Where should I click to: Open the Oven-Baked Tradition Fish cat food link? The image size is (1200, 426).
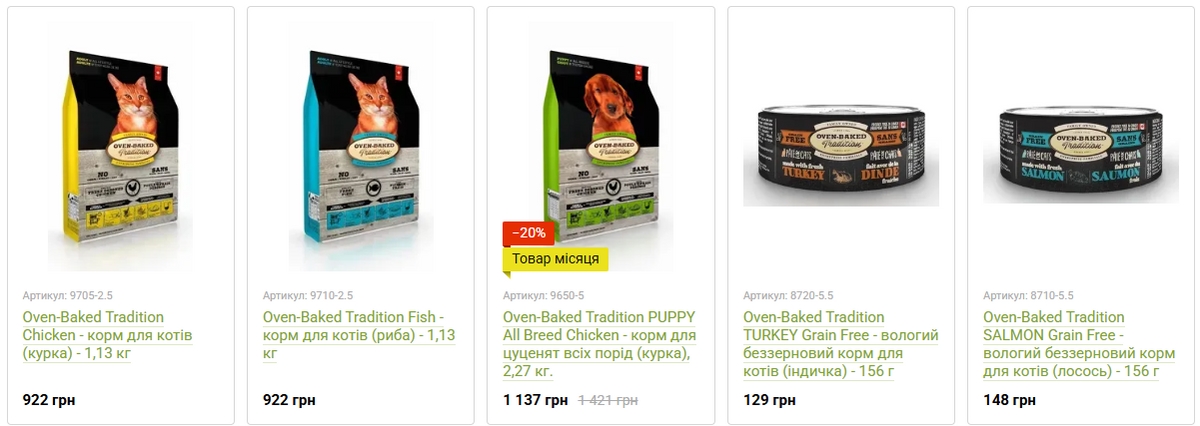click(359, 335)
